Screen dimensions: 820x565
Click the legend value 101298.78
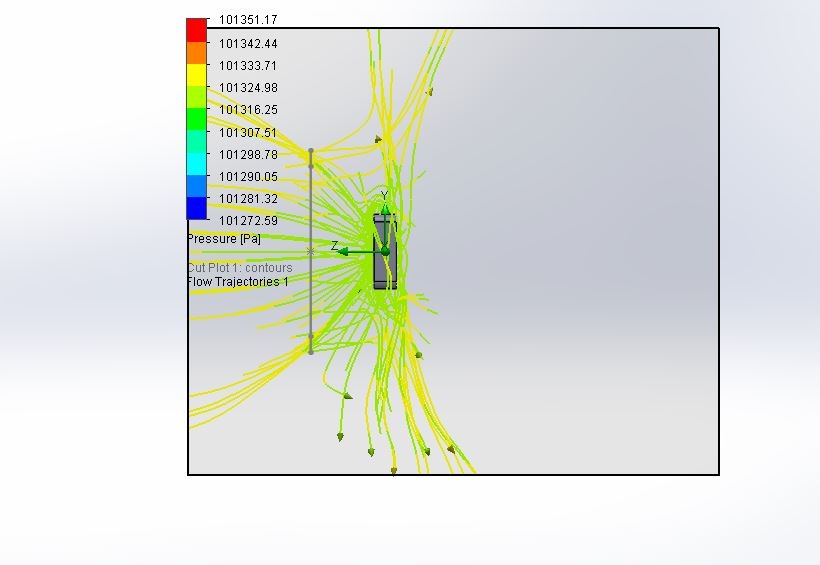248,155
